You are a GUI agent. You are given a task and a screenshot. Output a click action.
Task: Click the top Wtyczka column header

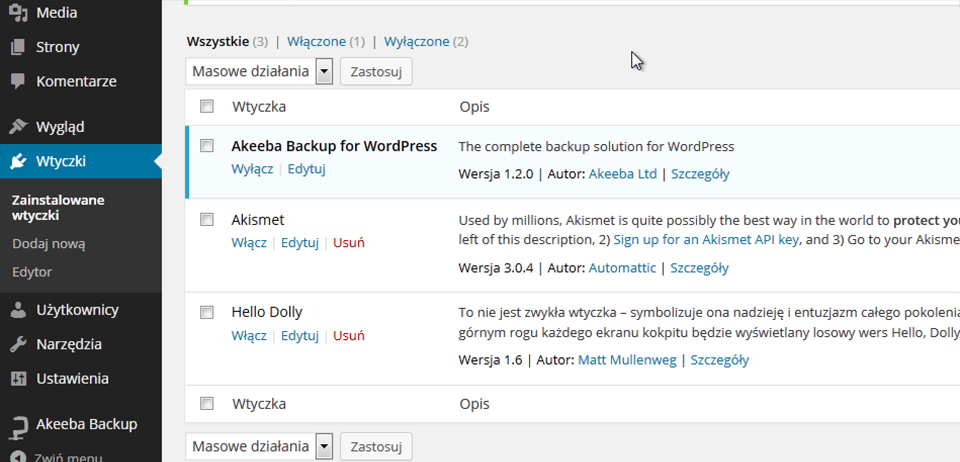259,107
